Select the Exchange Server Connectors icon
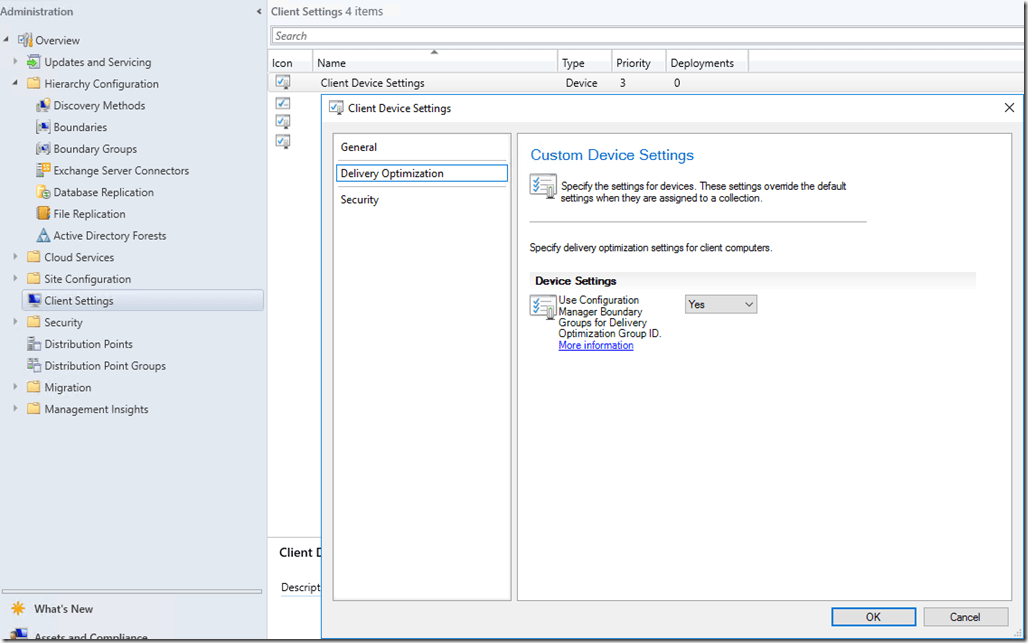Screen dimensions: 1028x643 click(43, 171)
